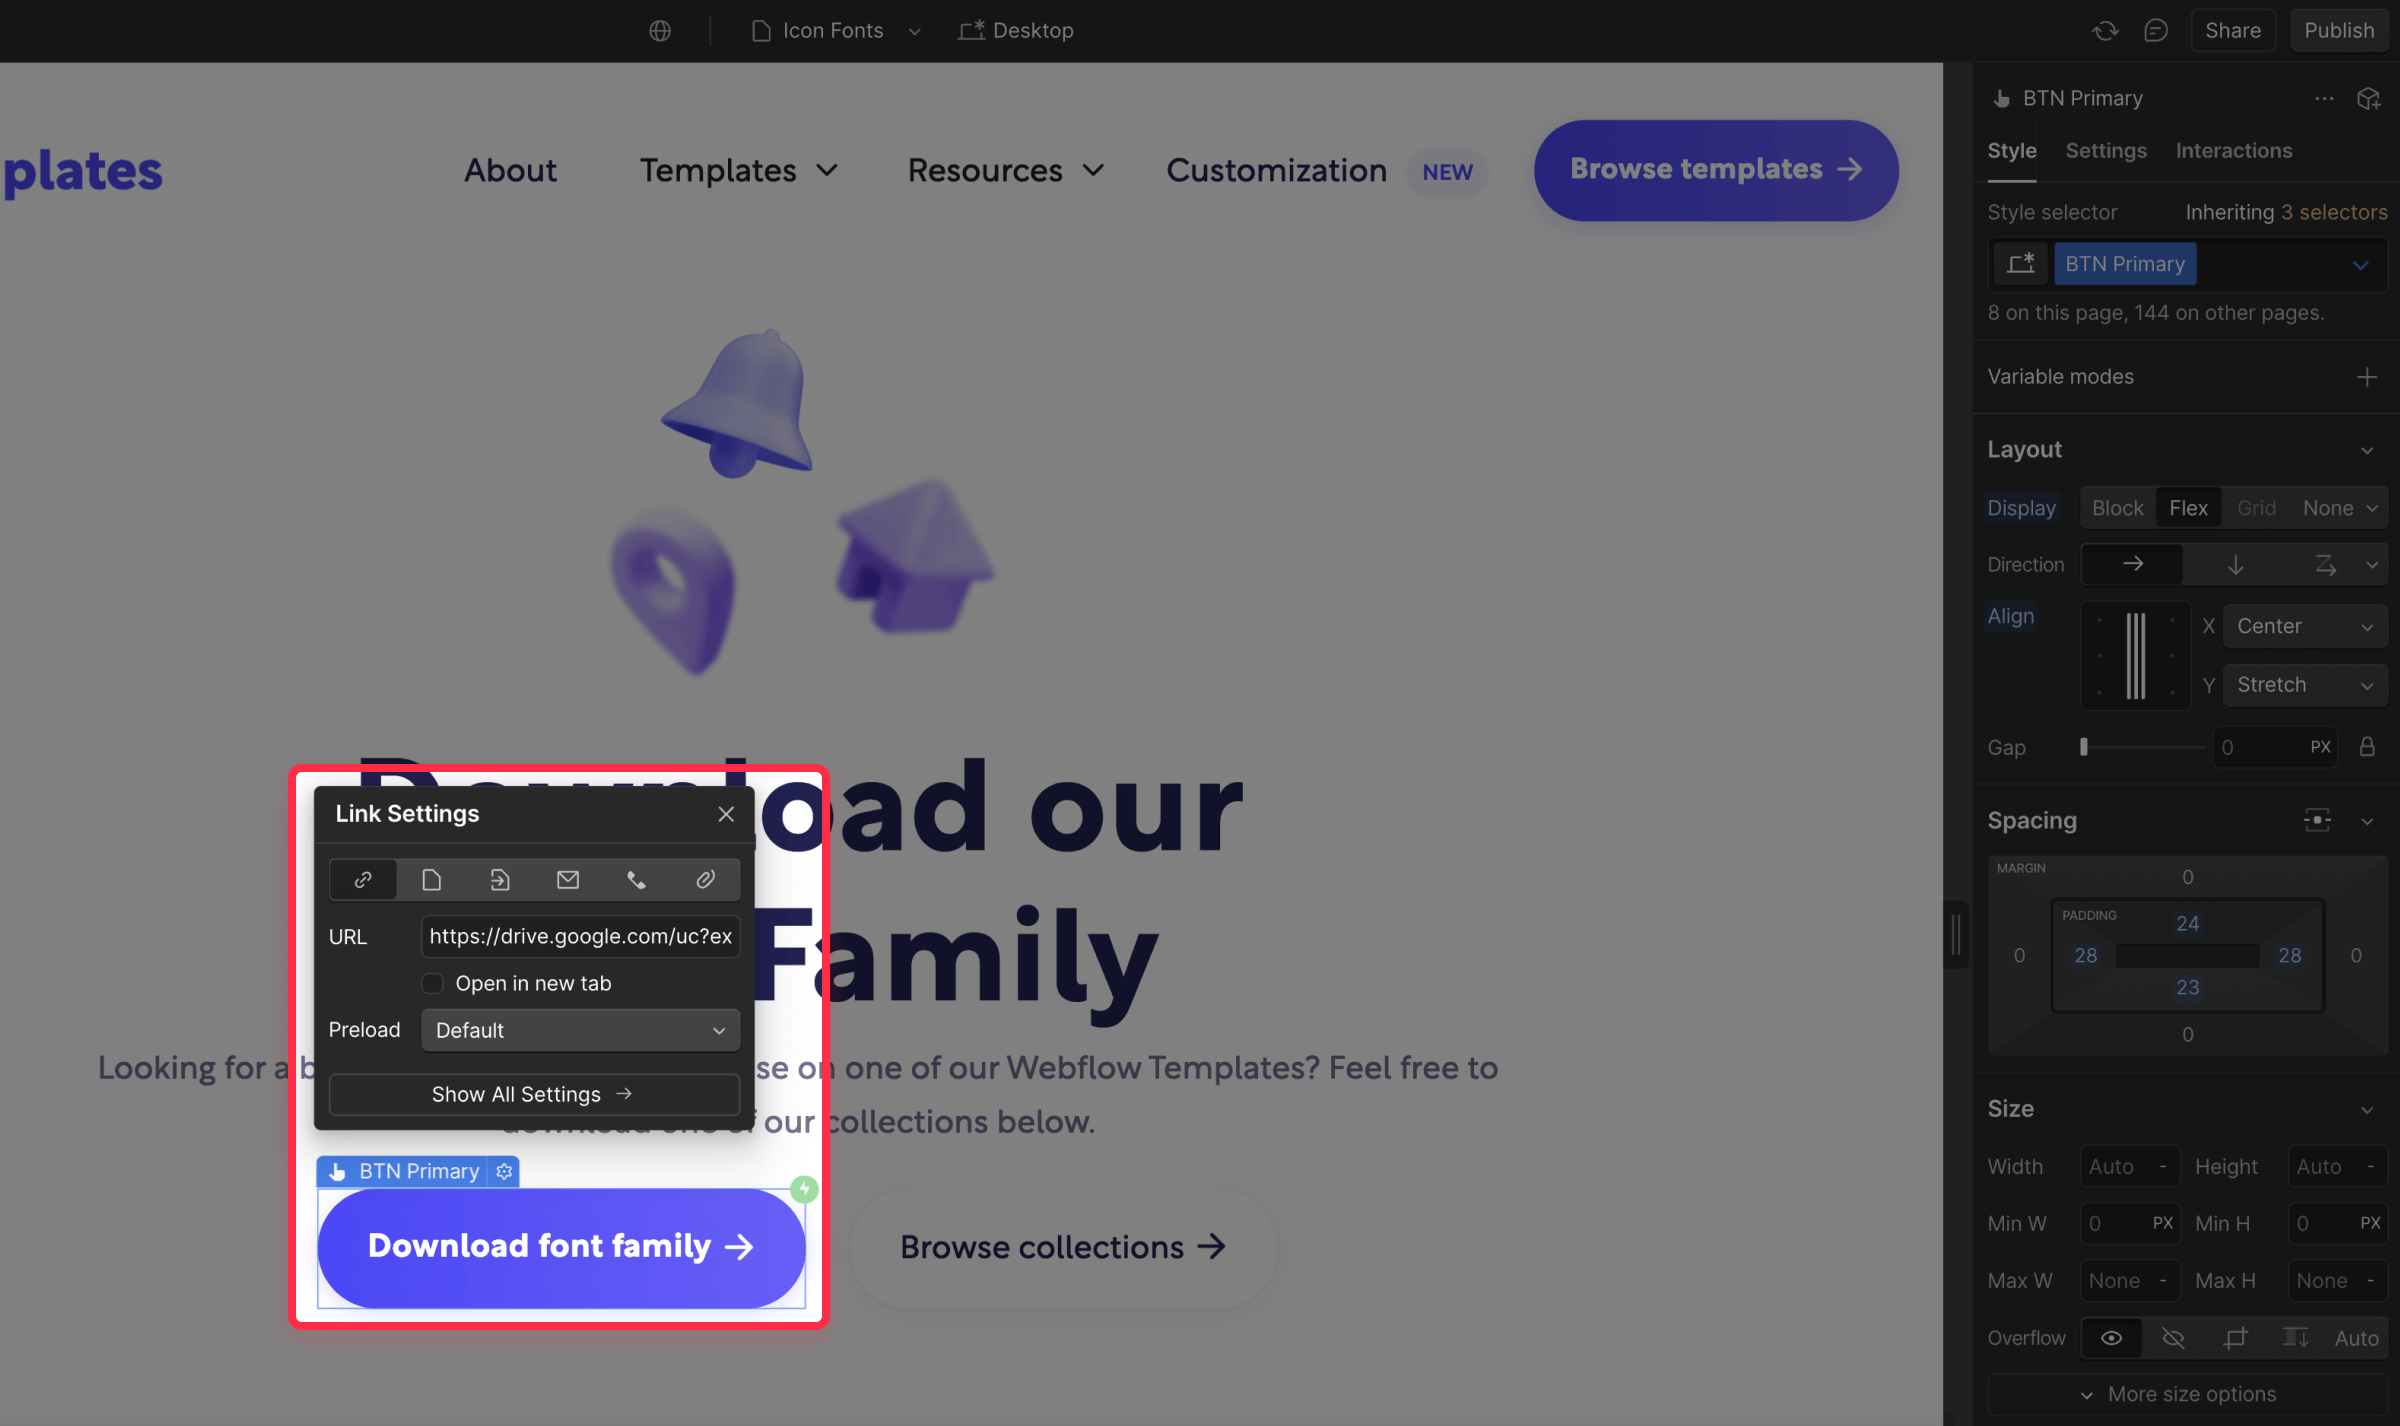Select URL link type icon

(363, 879)
